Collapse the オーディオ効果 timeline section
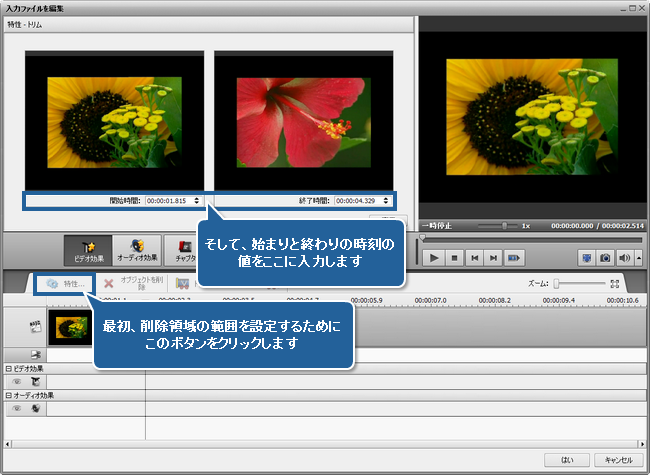This screenshot has width=650, height=475. click(x=9, y=395)
